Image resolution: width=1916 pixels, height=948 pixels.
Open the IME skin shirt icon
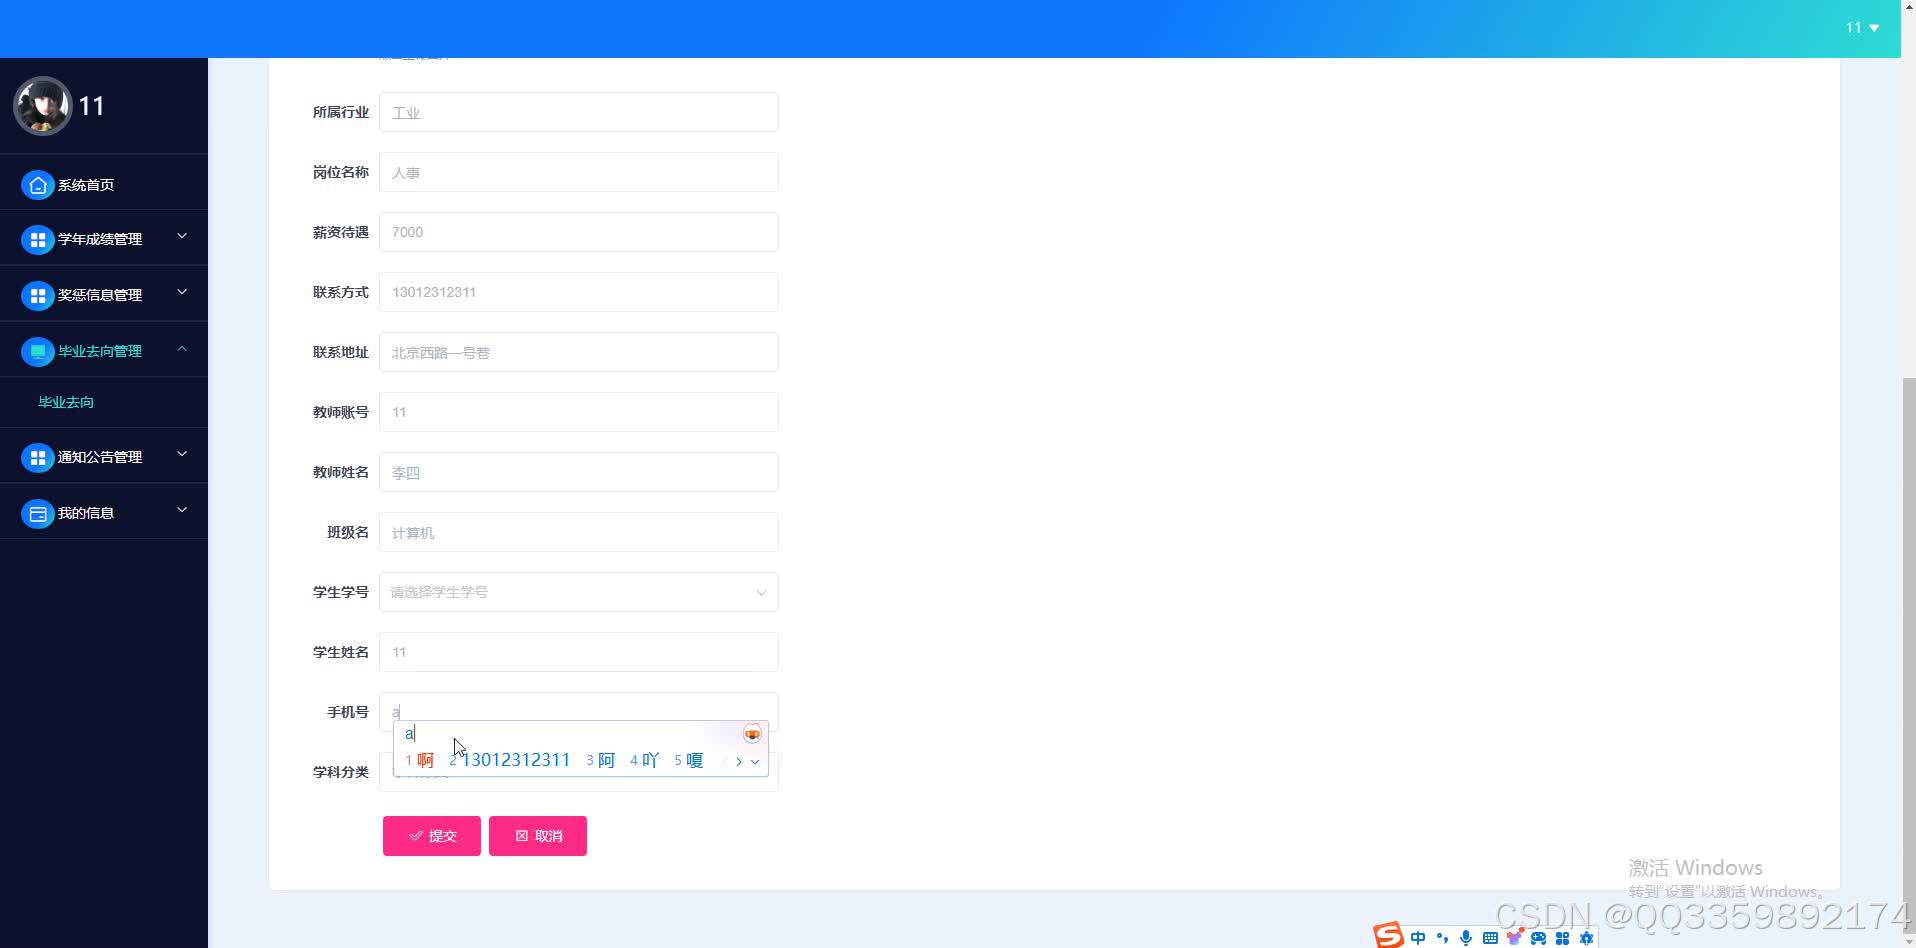tap(1514, 938)
